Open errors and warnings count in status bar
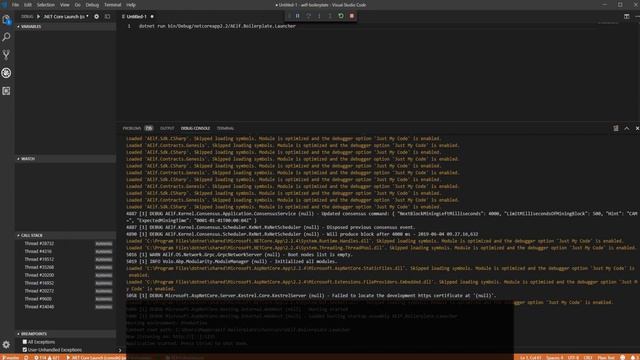The height and width of the screenshot is (360, 640). (x=47, y=358)
